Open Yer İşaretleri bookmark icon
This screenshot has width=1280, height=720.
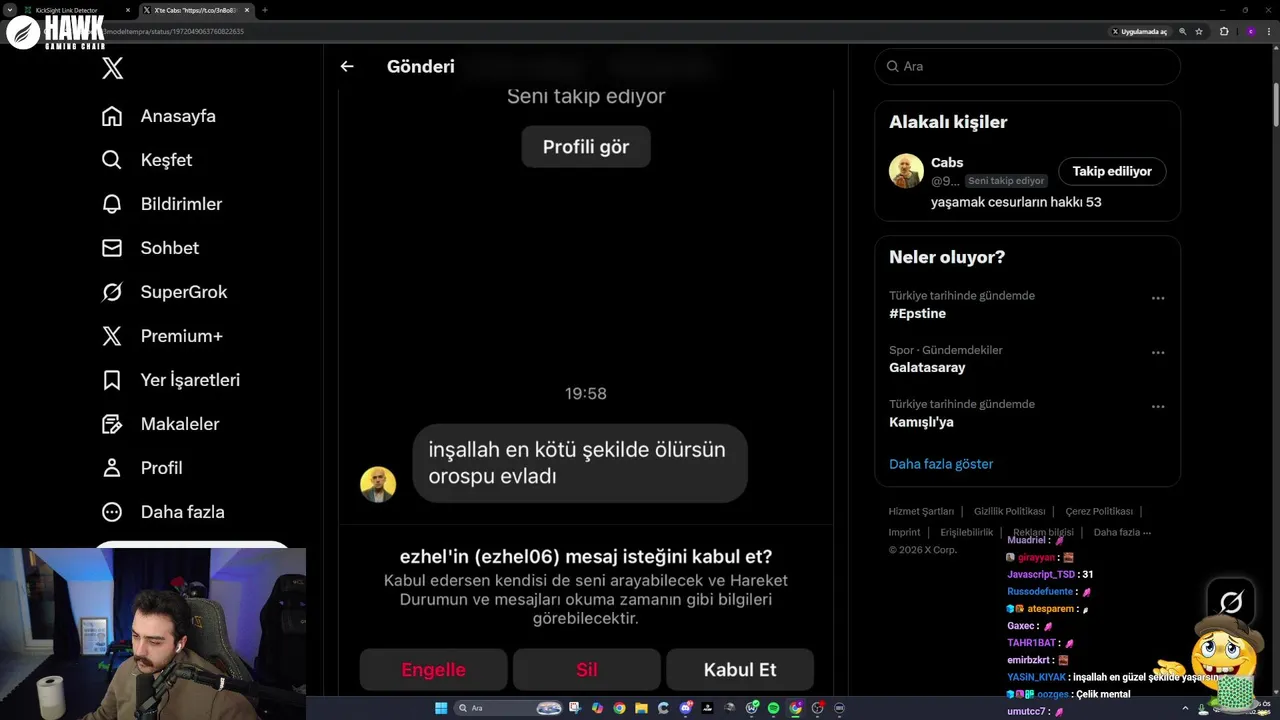click(x=112, y=380)
